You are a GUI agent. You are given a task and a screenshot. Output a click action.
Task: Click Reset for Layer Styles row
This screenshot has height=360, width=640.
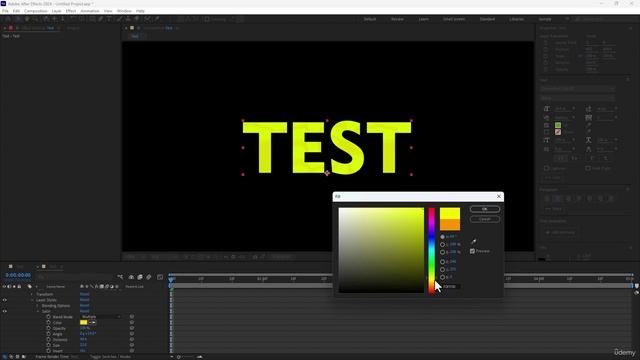[x=84, y=300]
